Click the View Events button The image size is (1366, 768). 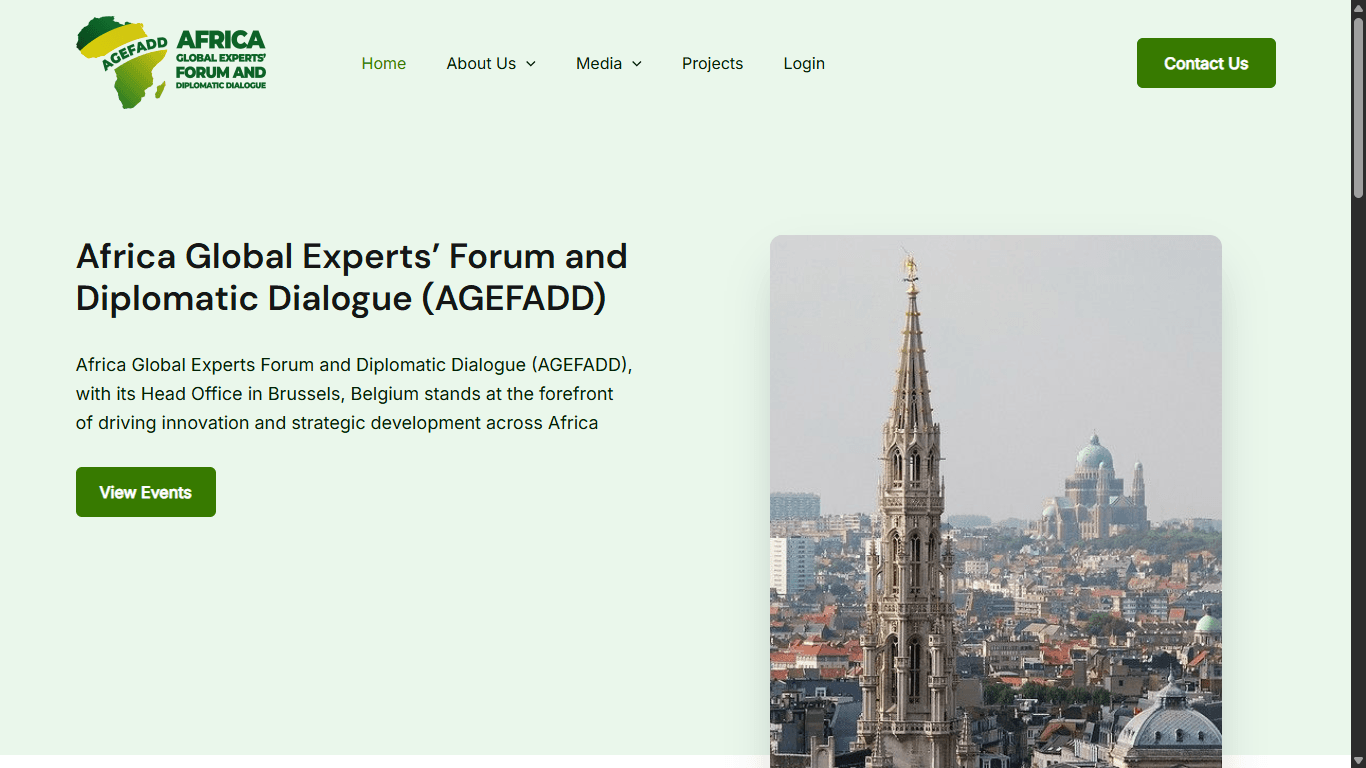point(146,492)
